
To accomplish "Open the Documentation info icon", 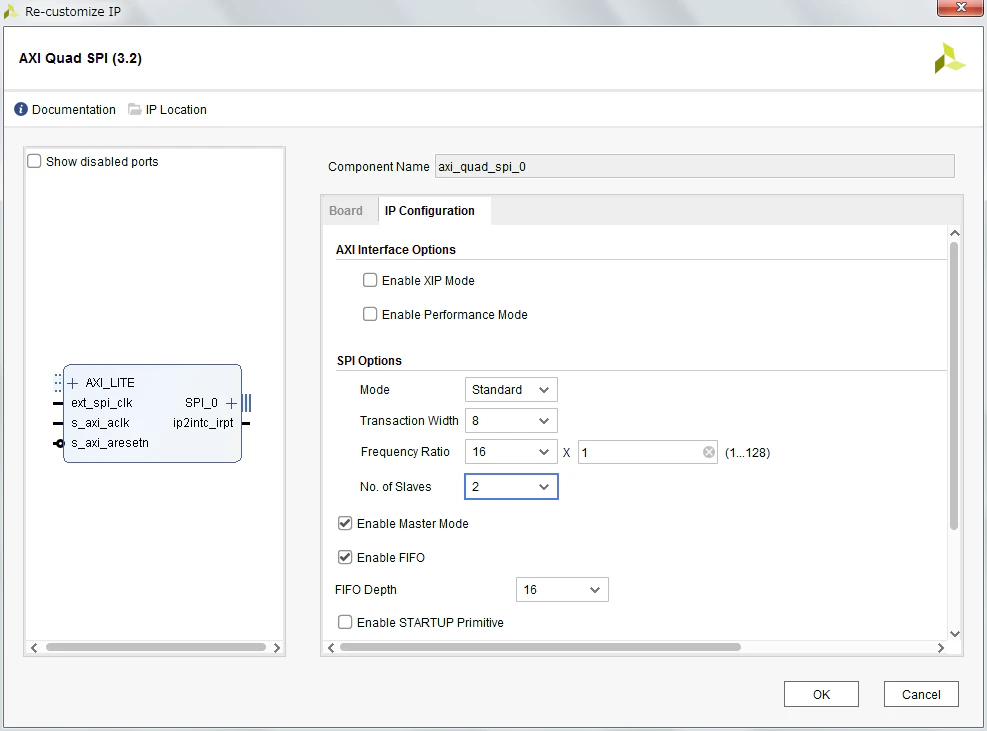I will pyautogui.click(x=21, y=110).
